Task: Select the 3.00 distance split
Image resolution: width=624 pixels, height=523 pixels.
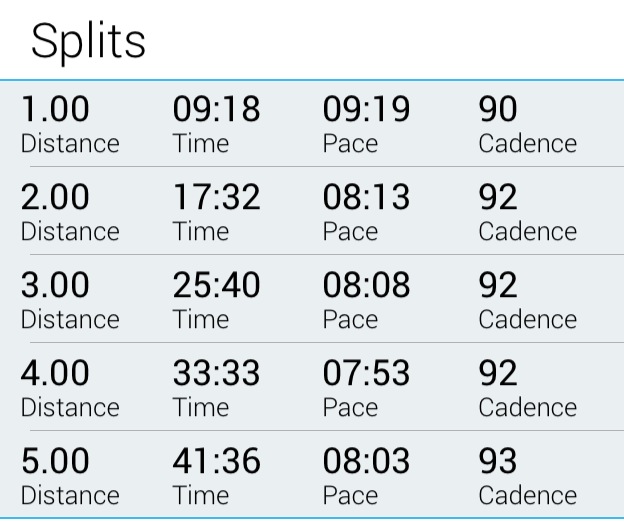Action: [x=55, y=285]
